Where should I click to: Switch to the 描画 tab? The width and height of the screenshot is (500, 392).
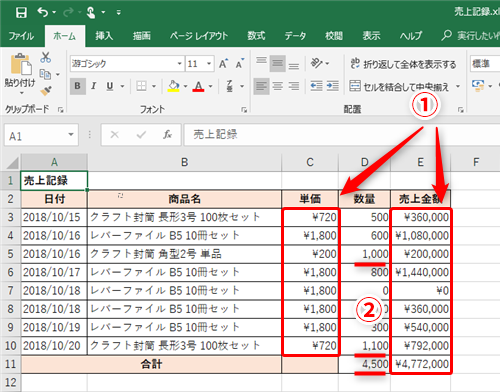[x=142, y=36]
